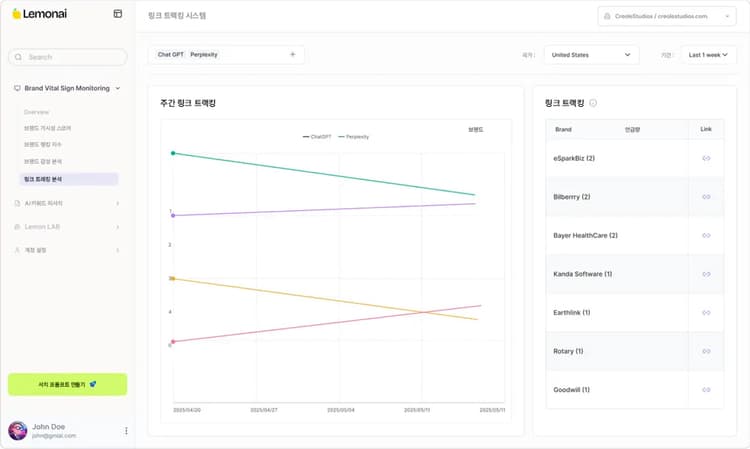Click the John Doe profile avatar
750x449 pixels.
pos(18,431)
